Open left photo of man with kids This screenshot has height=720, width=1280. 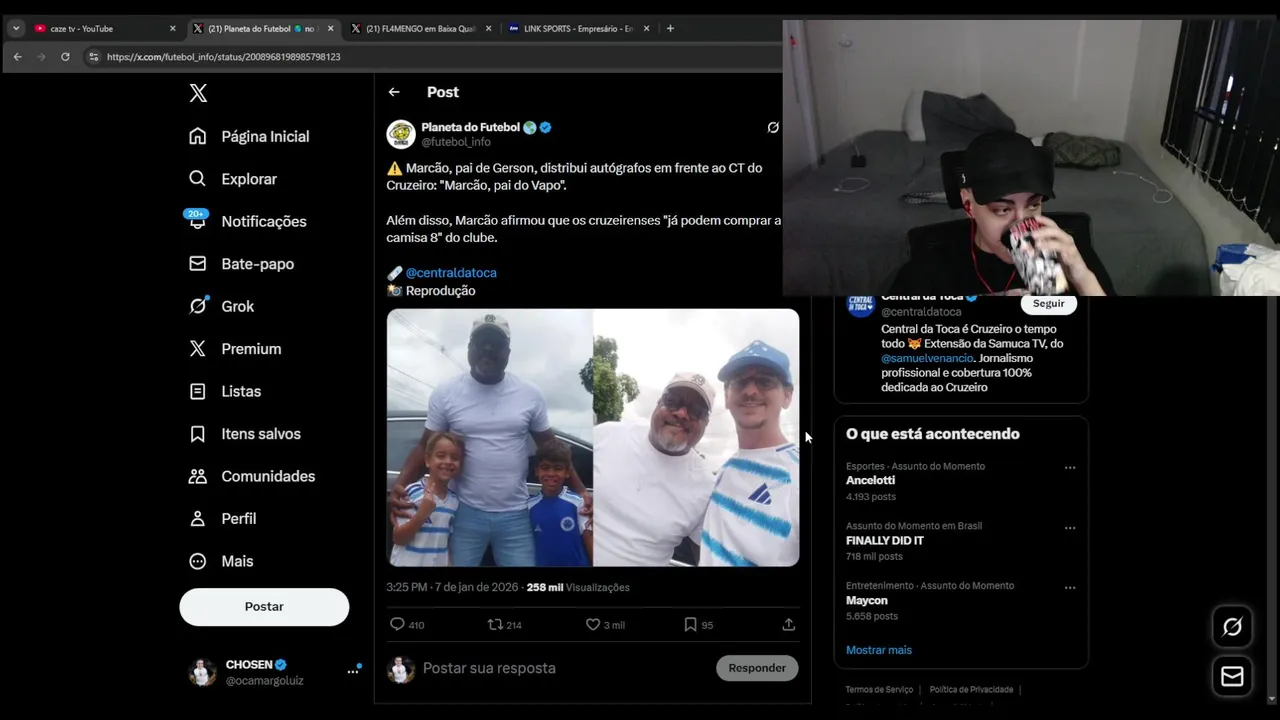(489, 438)
